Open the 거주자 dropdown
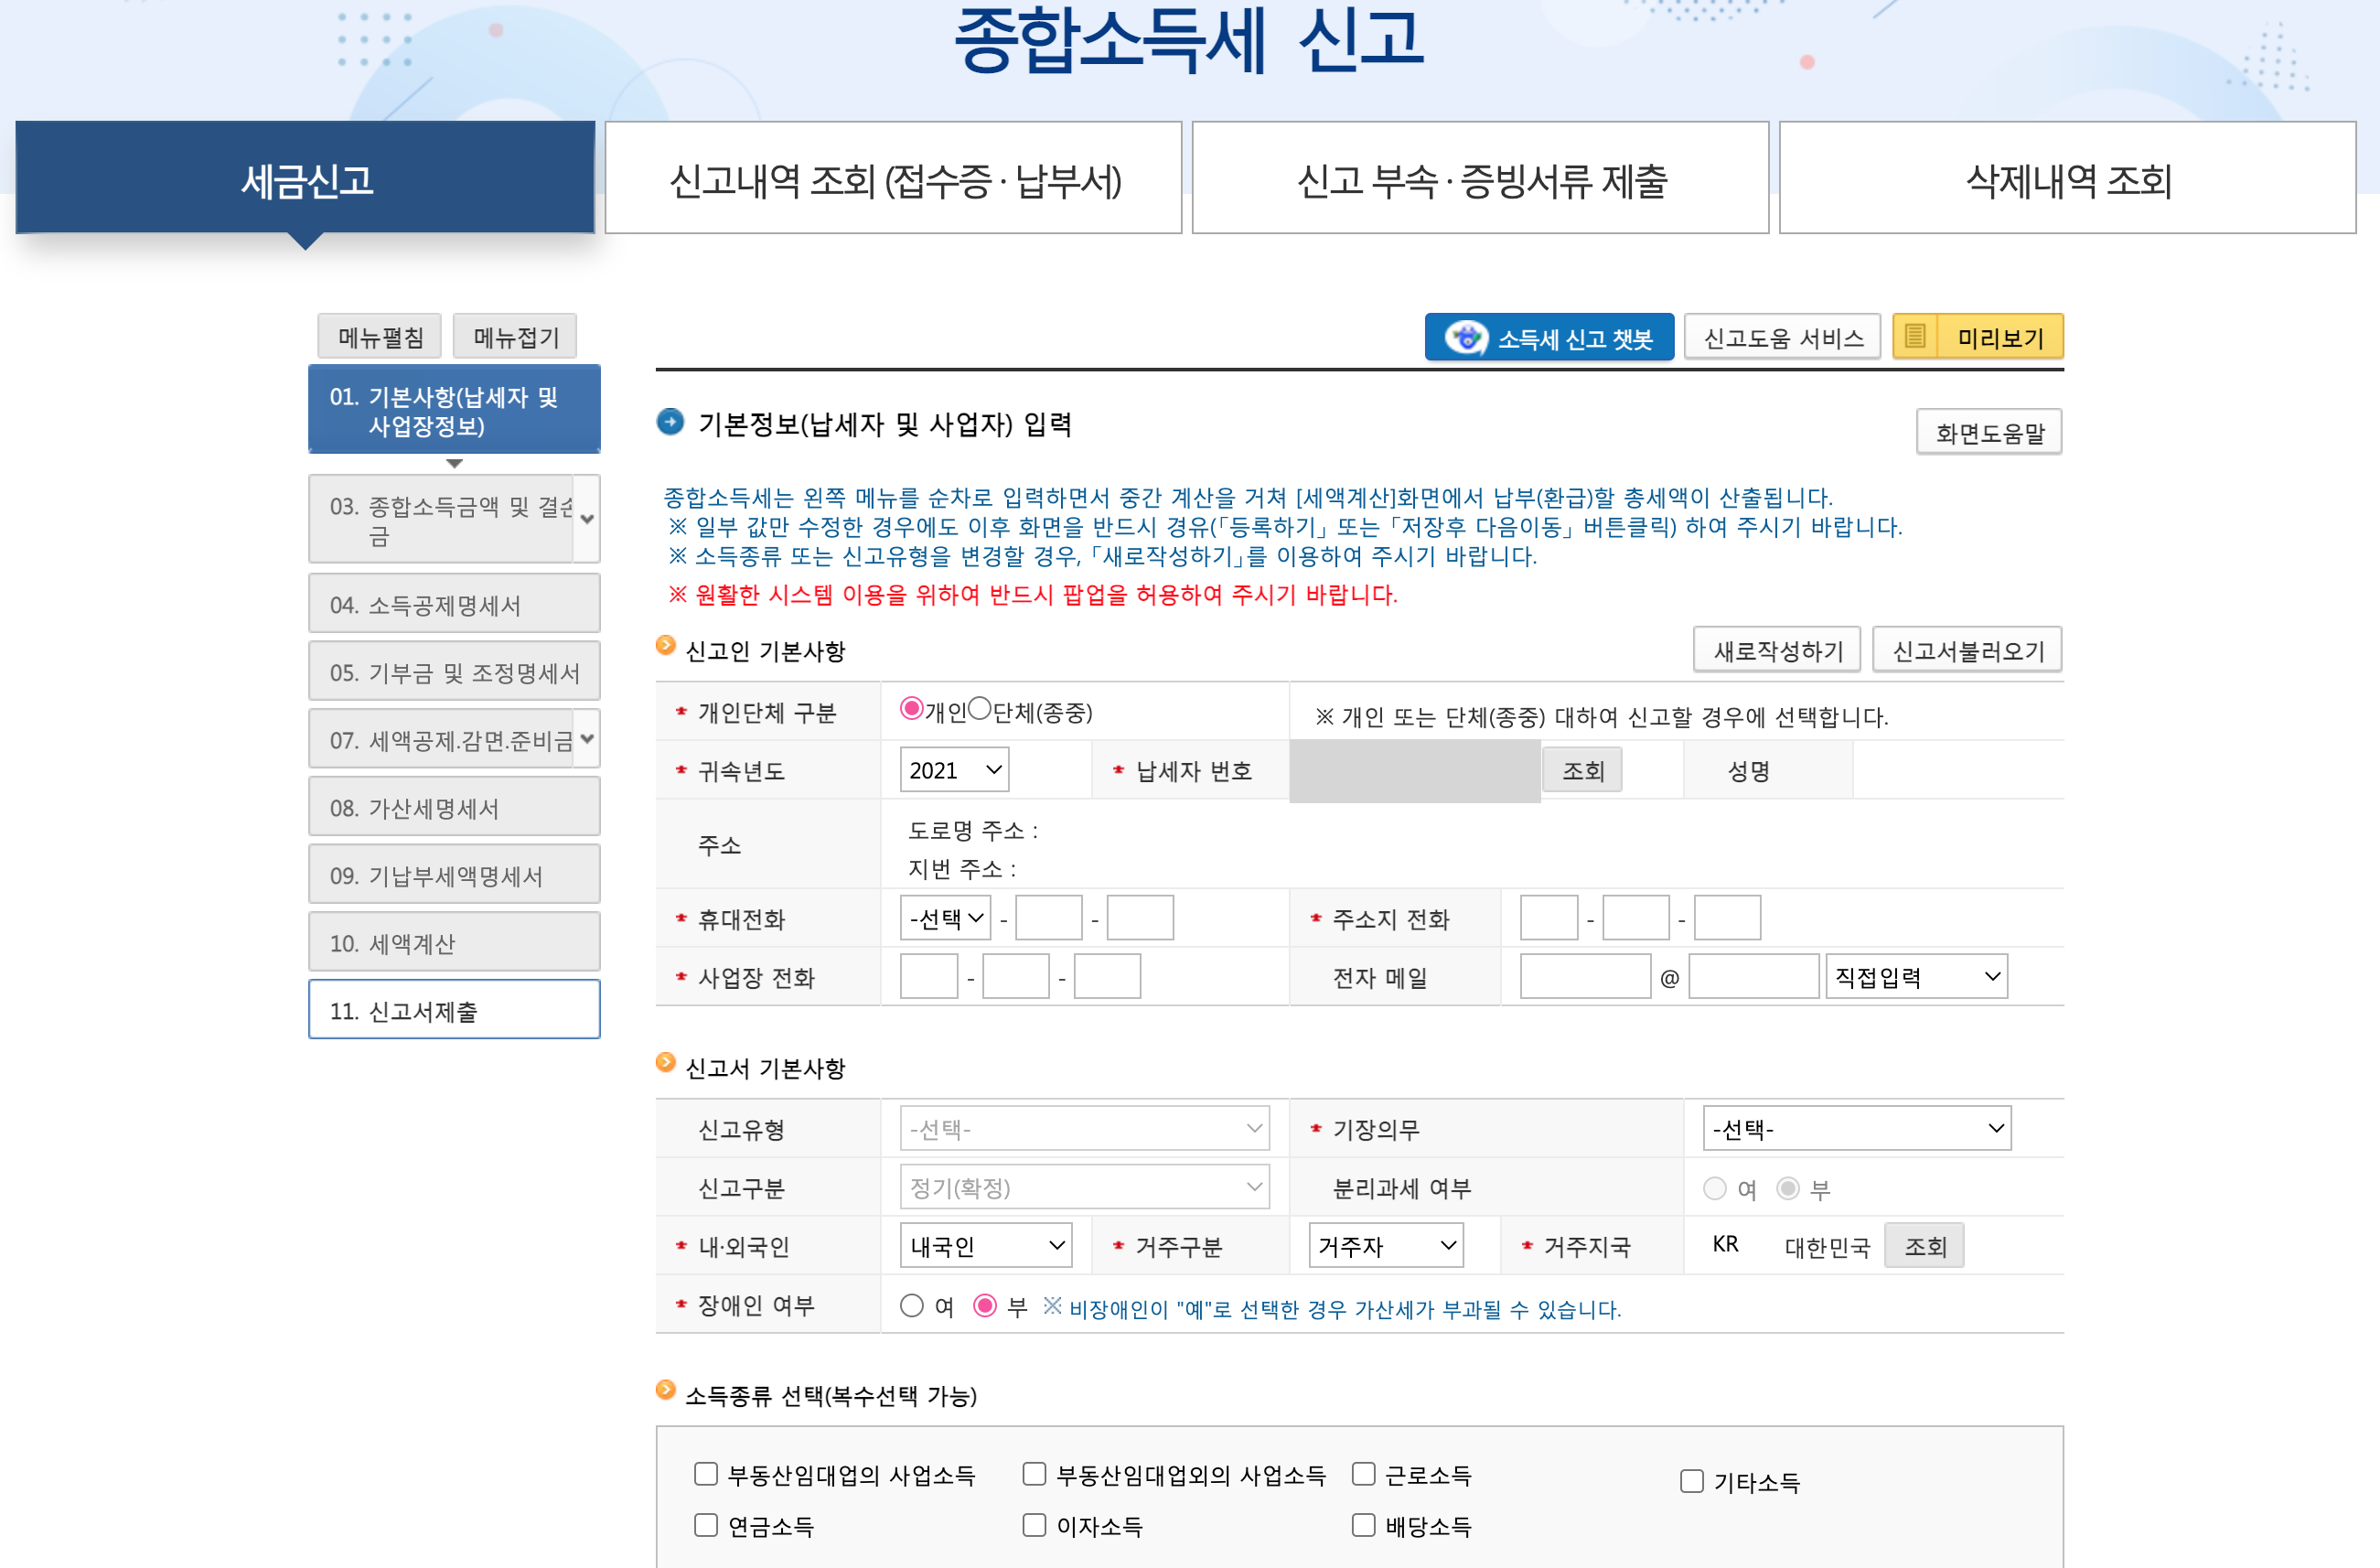This screenshot has height=1568, width=2380. pyautogui.click(x=1386, y=1246)
